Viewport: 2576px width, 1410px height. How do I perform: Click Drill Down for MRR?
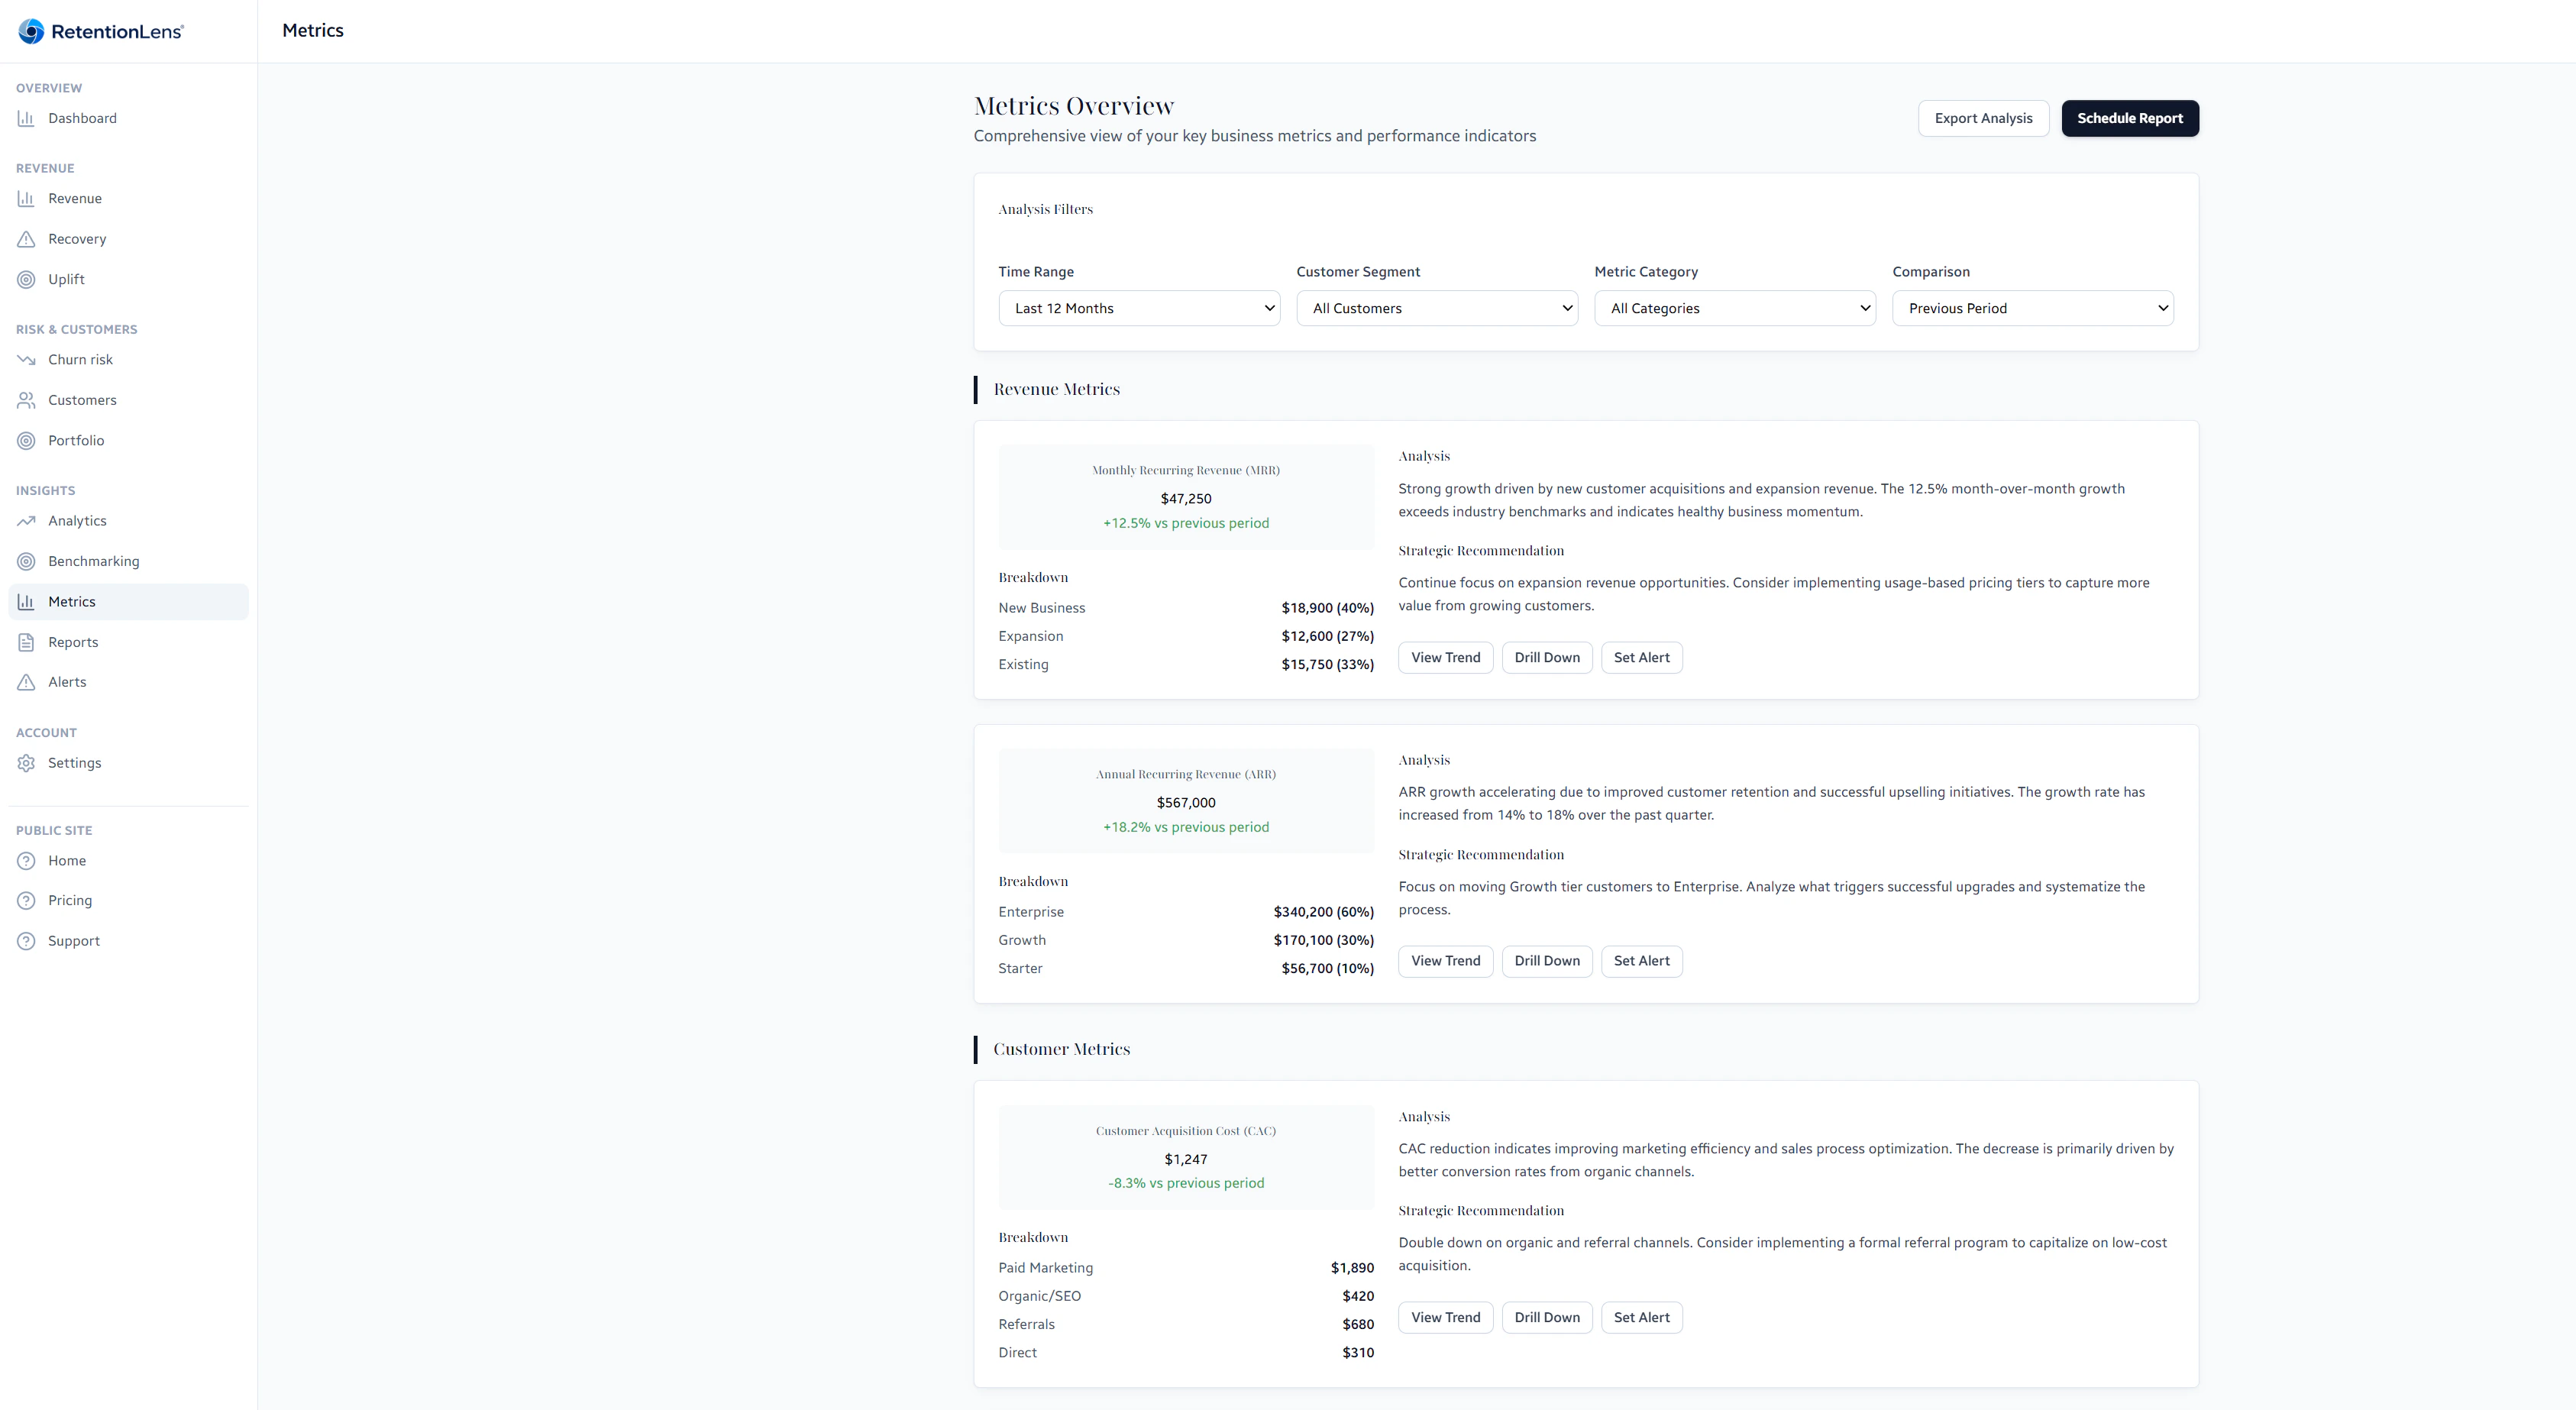point(1547,657)
